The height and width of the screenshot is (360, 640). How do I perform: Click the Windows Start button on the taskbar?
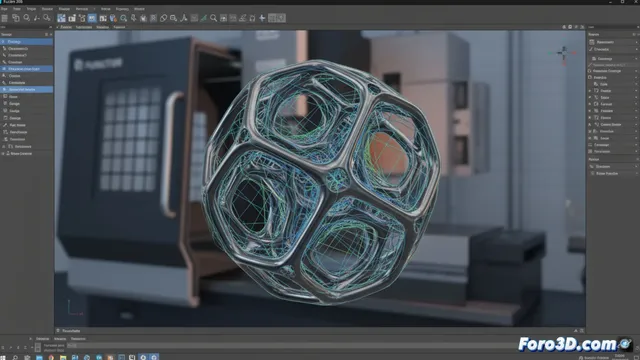(x=3, y=357)
